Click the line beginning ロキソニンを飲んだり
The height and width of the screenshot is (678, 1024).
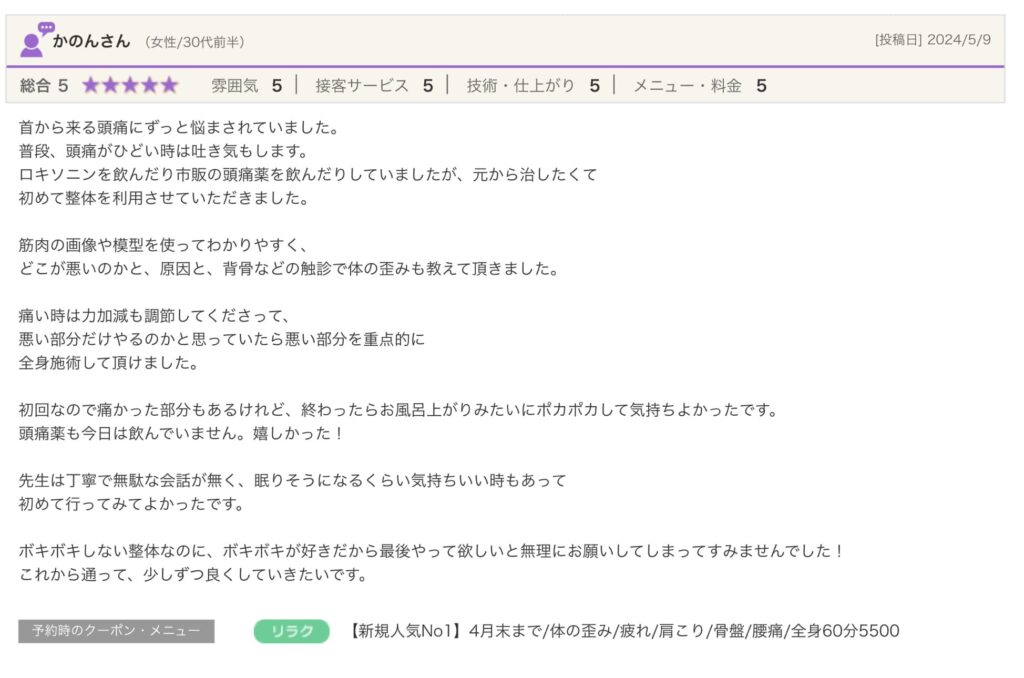[x=308, y=174]
